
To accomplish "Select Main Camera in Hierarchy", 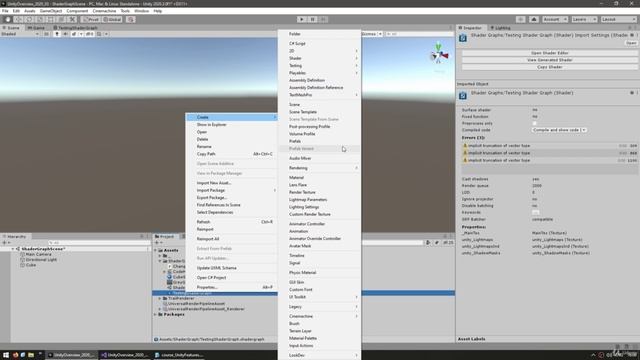I will point(38,254).
